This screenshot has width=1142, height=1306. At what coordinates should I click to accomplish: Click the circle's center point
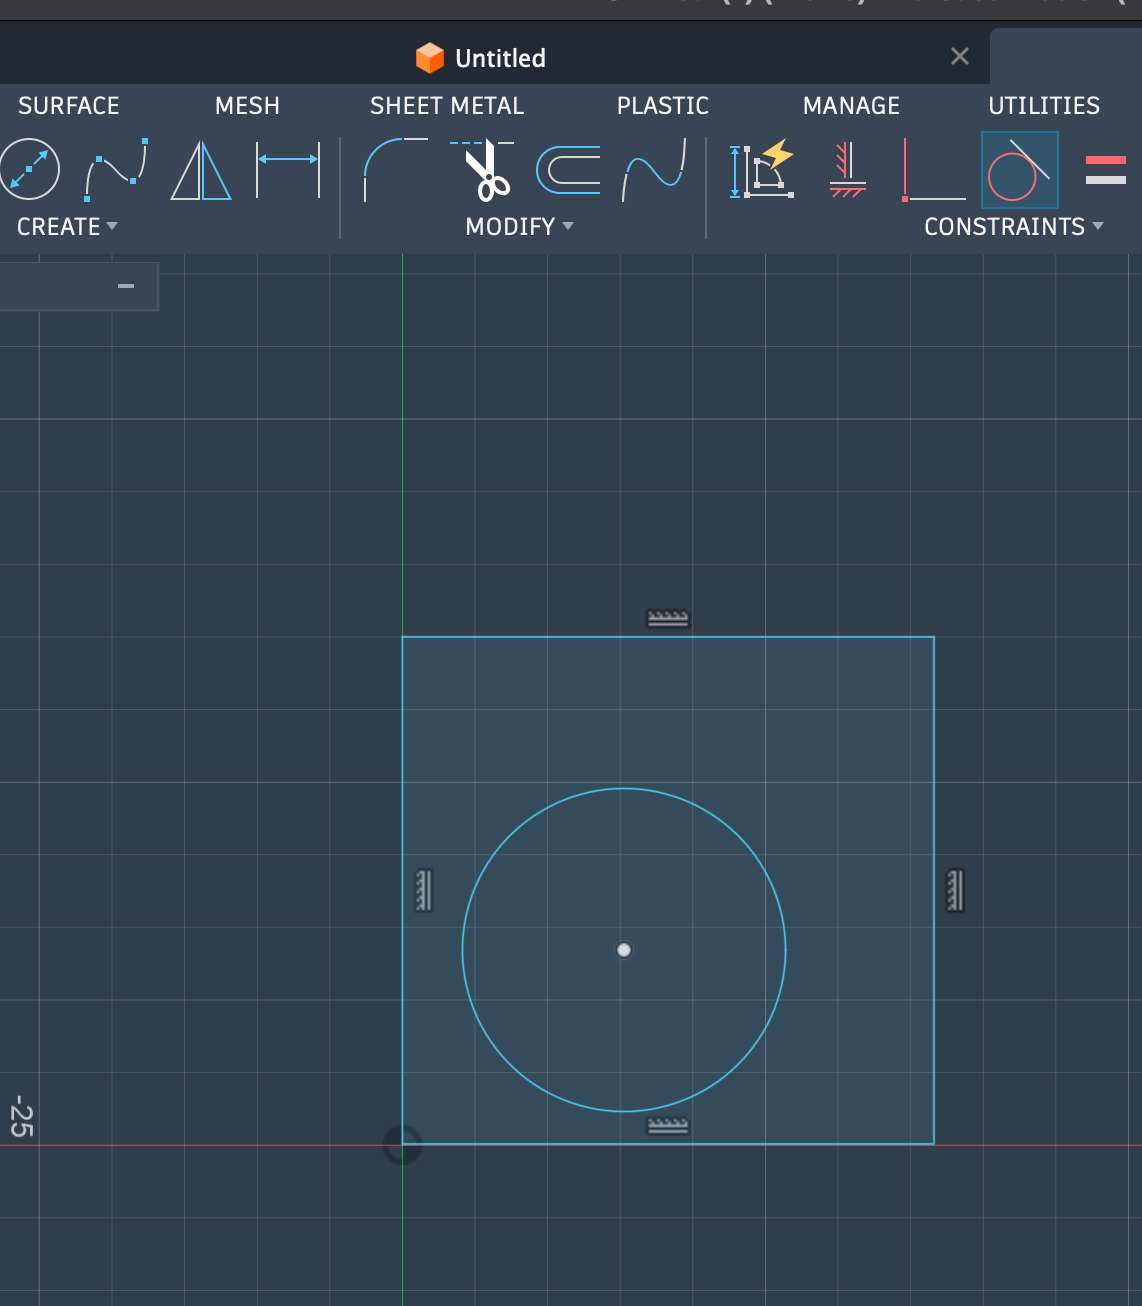(624, 950)
